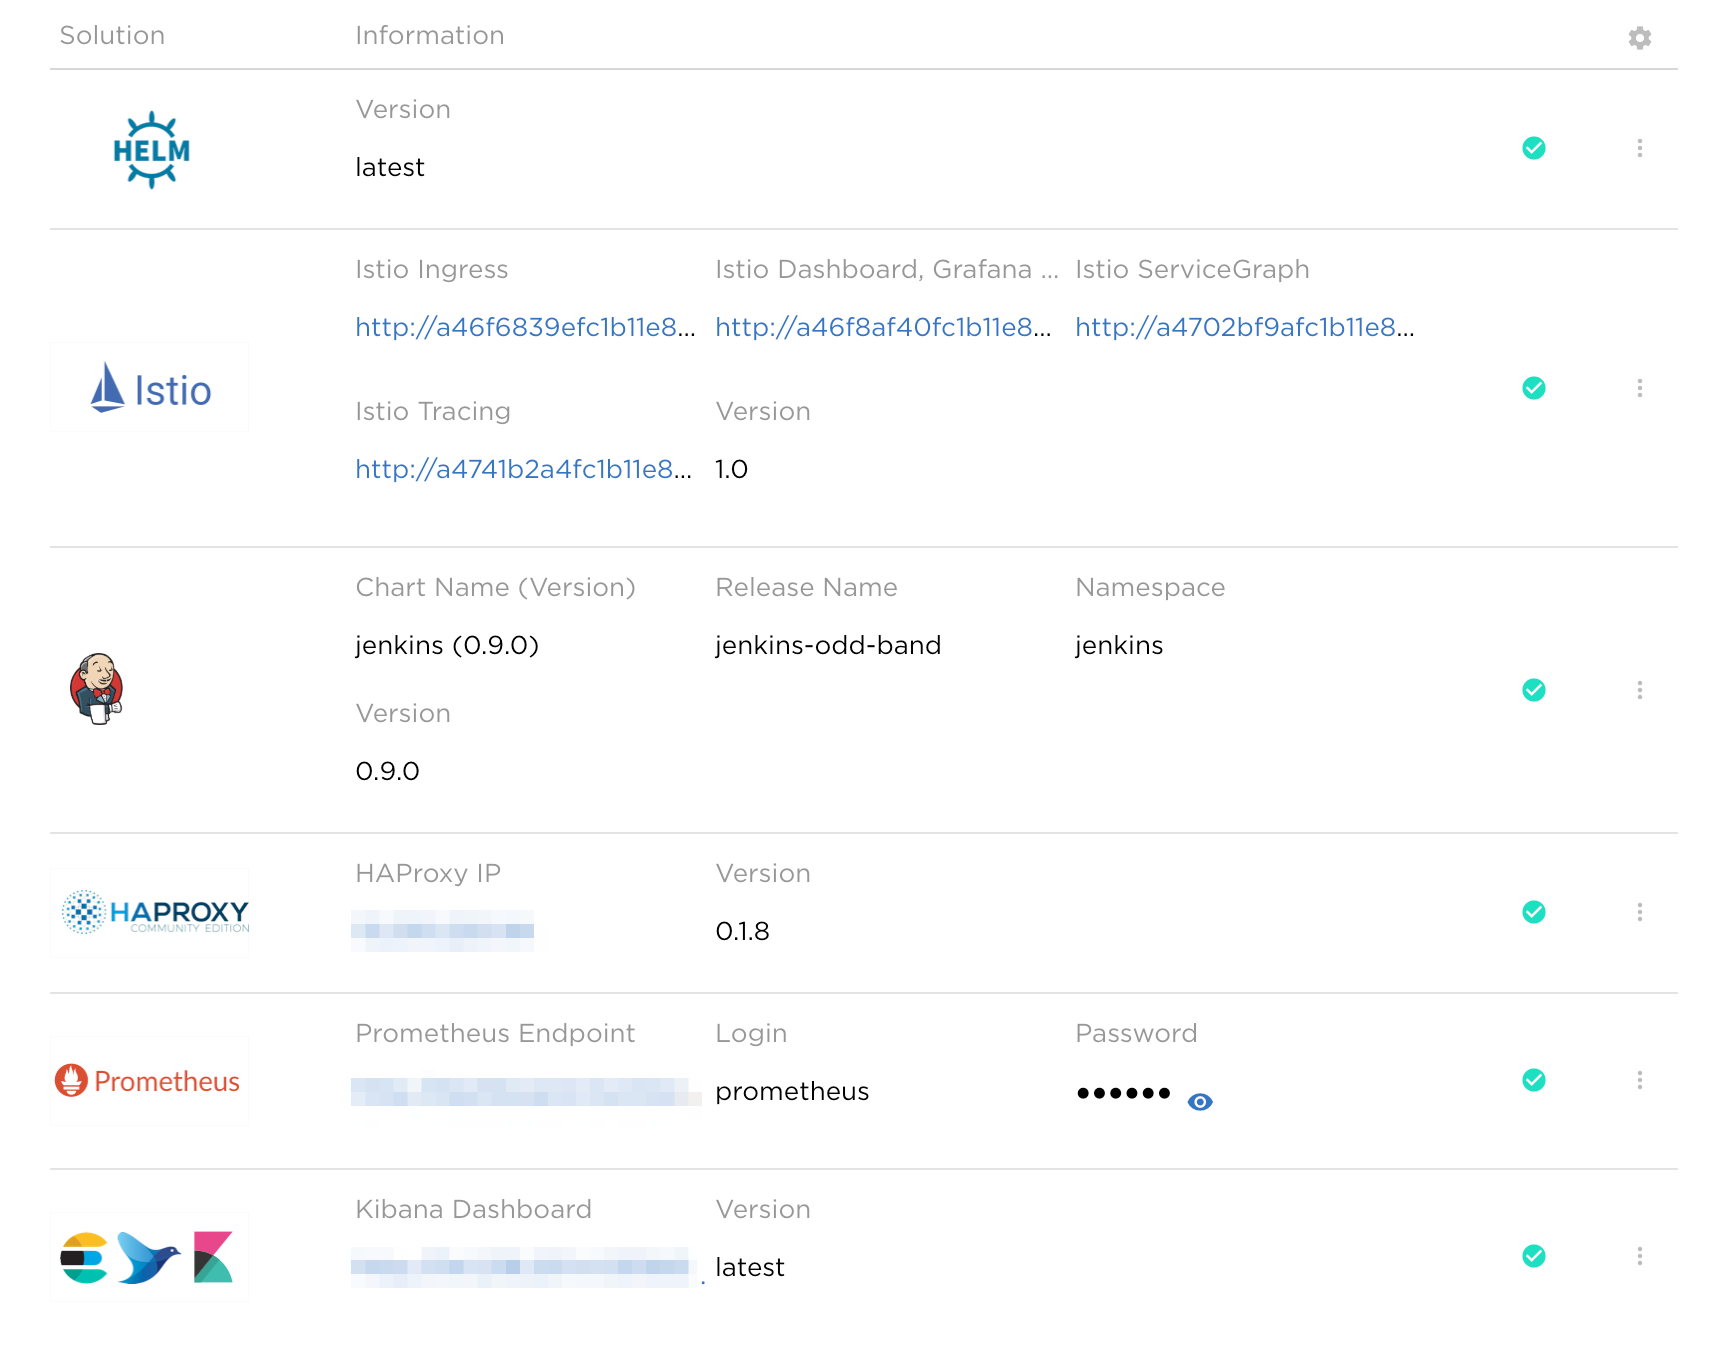Click the 'Release Name' label
The image size is (1728, 1358).
(806, 587)
